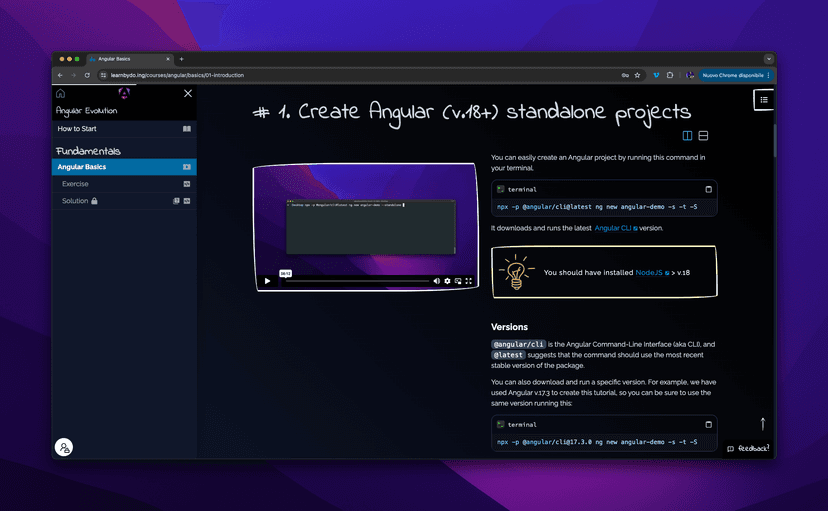
Task: Open the How to Start lesson
Action: (124, 129)
